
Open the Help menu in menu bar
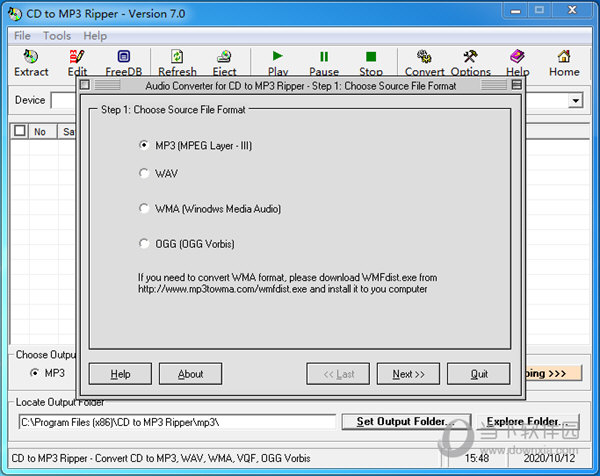[x=95, y=36]
